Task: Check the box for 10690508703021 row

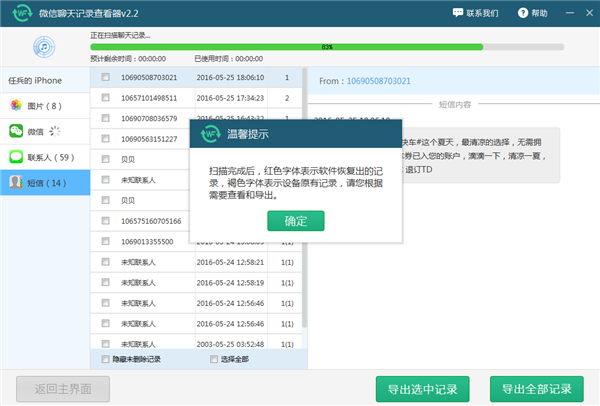Action: click(105, 77)
